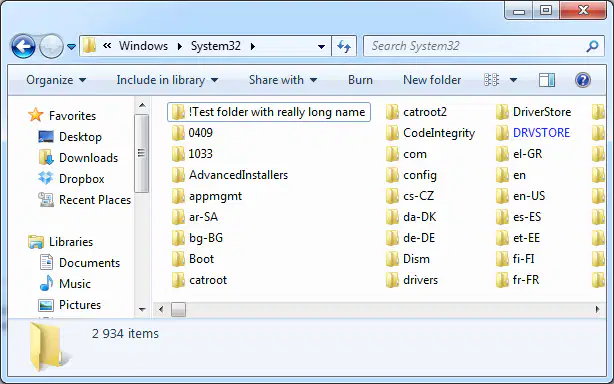The image size is (614, 384).
Task: Select AdvancedInstallers folder icon
Action: [178, 175]
